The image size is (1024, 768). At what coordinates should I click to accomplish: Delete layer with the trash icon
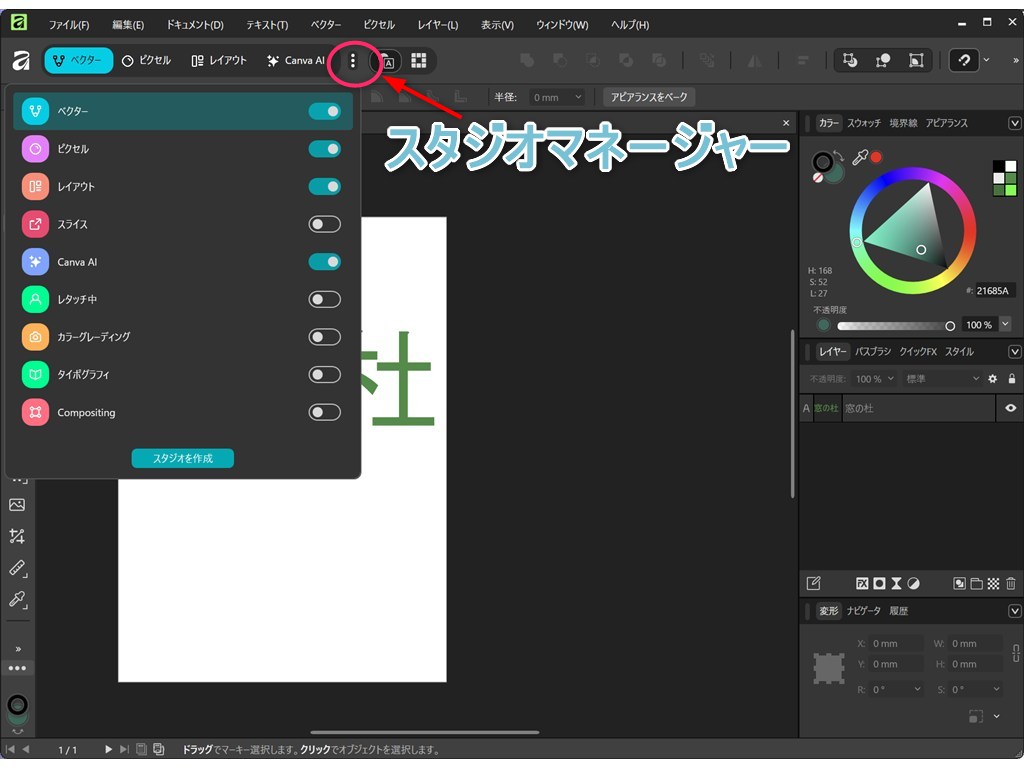coord(1011,583)
